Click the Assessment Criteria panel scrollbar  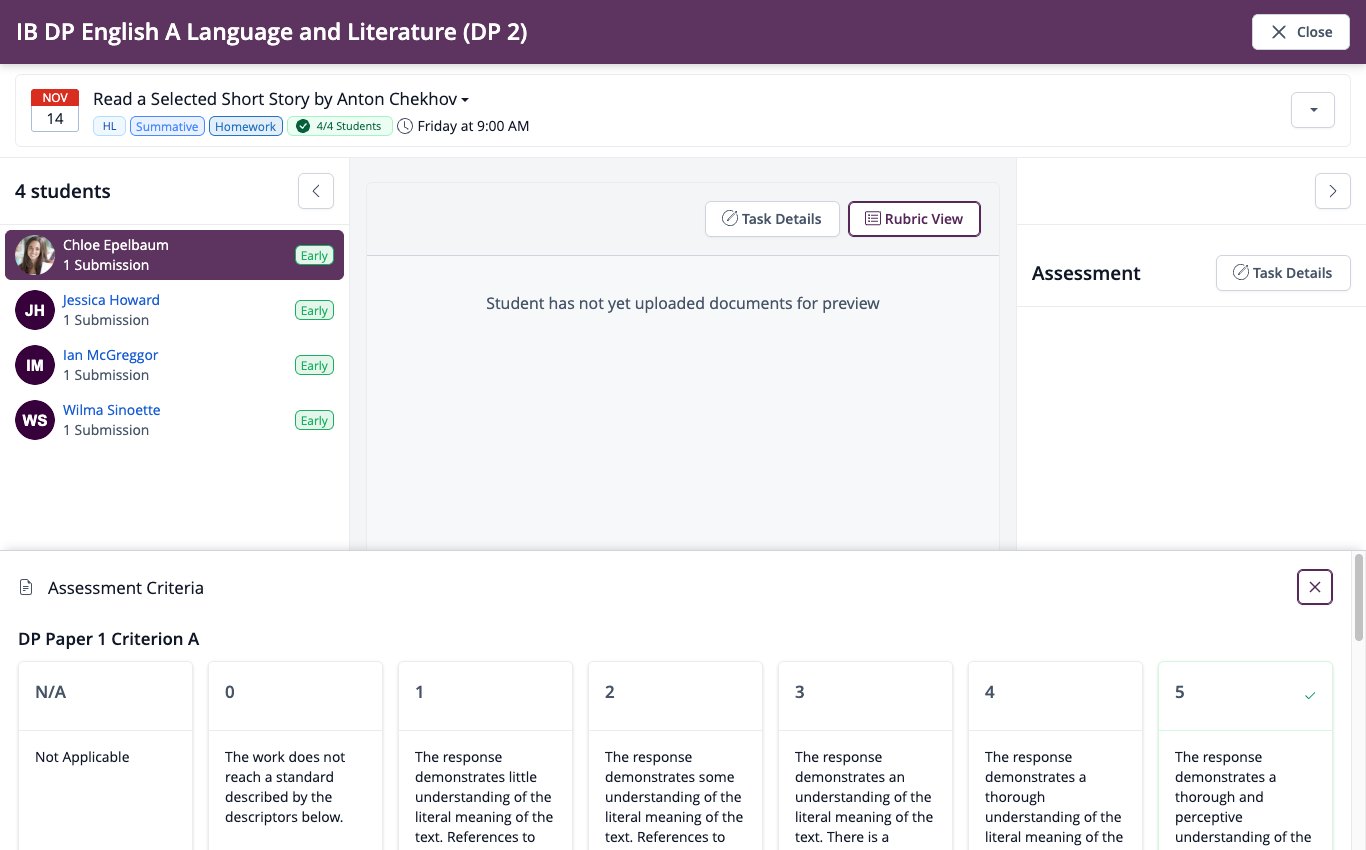click(1358, 597)
